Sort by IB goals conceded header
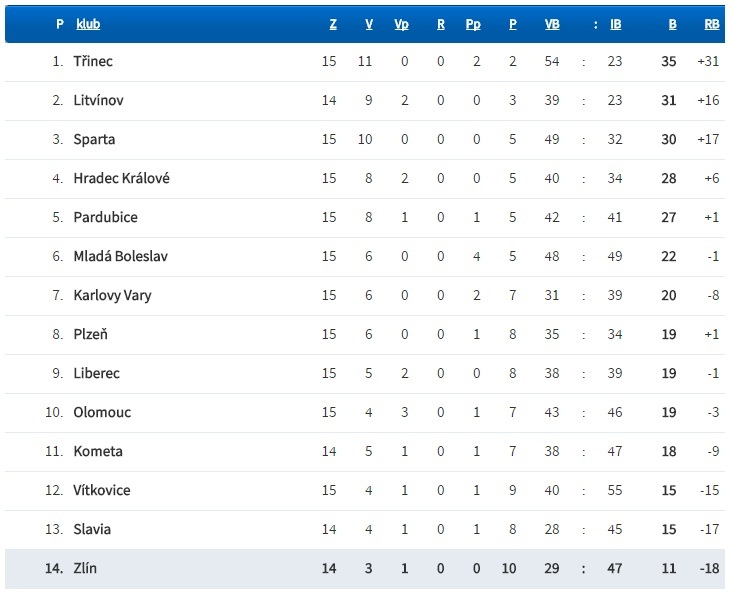The width and height of the screenshot is (734, 596). coord(616,24)
